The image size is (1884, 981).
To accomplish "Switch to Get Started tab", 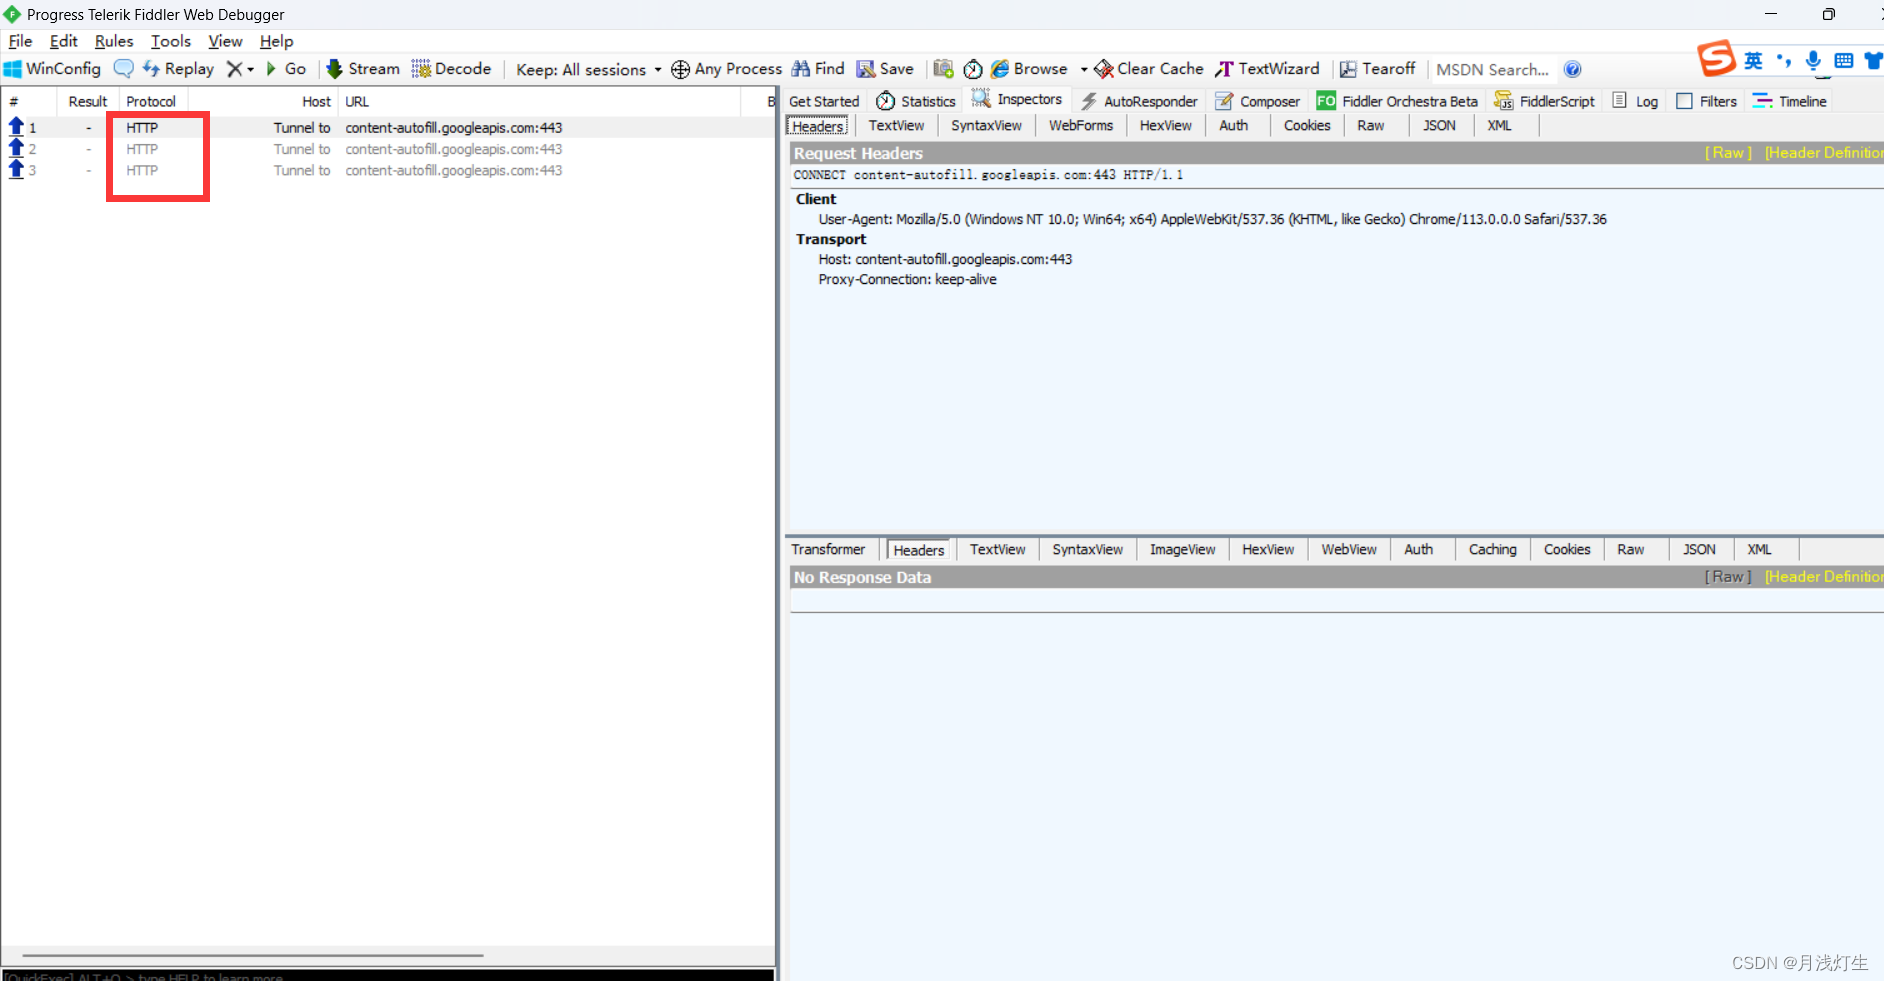I will [824, 101].
